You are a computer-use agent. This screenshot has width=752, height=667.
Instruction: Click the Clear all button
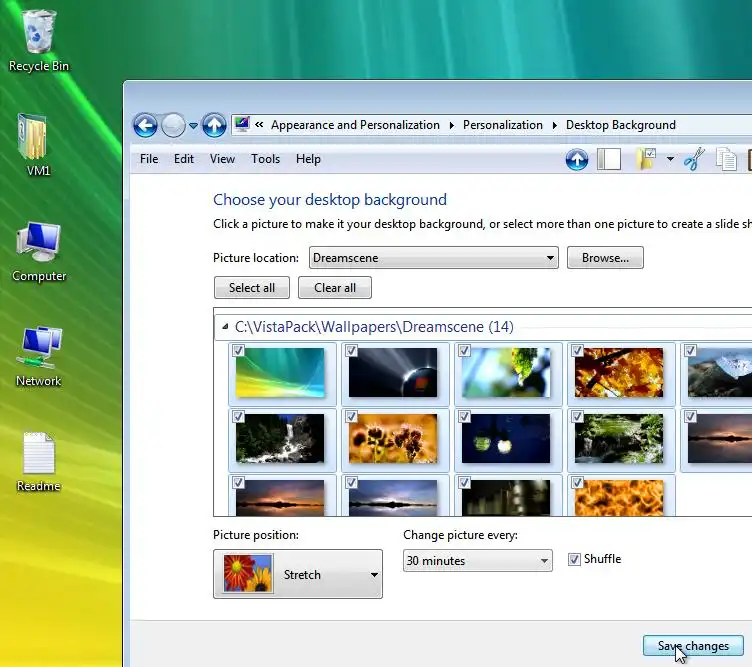[x=335, y=288]
